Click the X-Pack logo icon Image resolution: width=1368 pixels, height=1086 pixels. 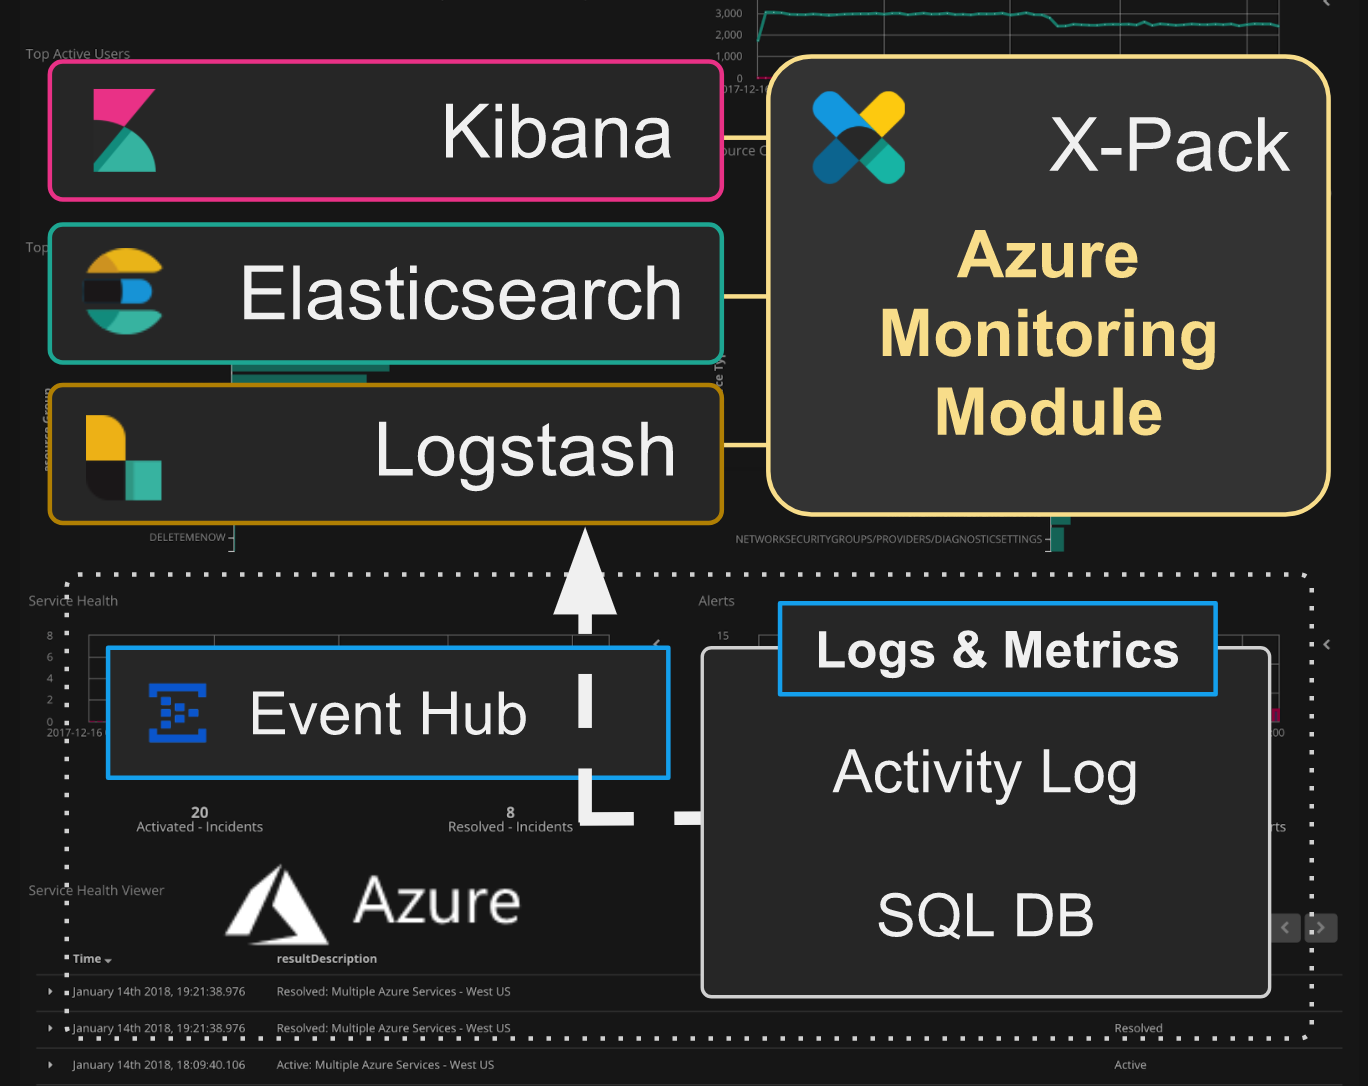[x=858, y=137]
